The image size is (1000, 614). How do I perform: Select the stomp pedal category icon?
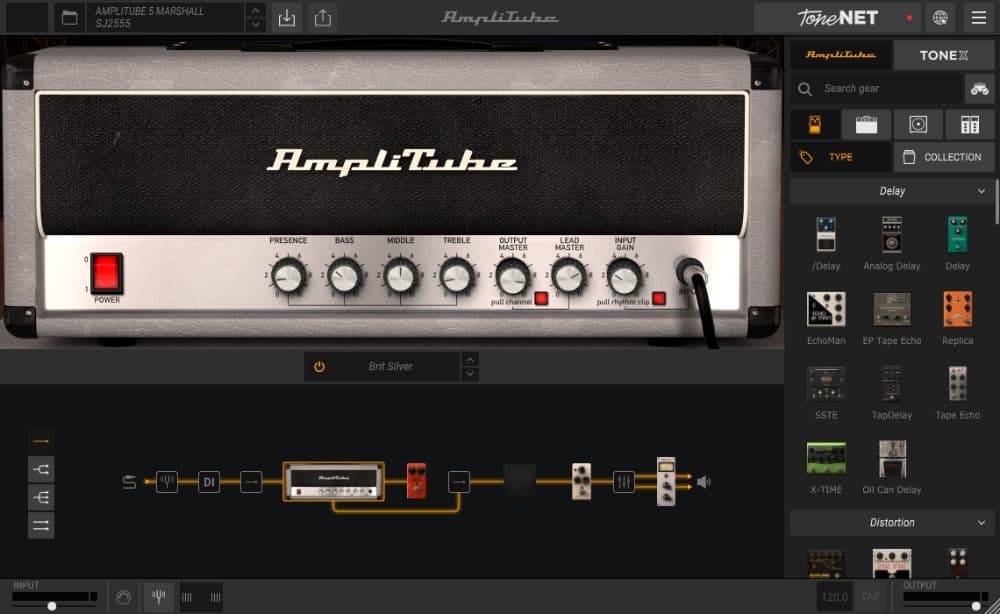pyautogui.click(x=814, y=124)
